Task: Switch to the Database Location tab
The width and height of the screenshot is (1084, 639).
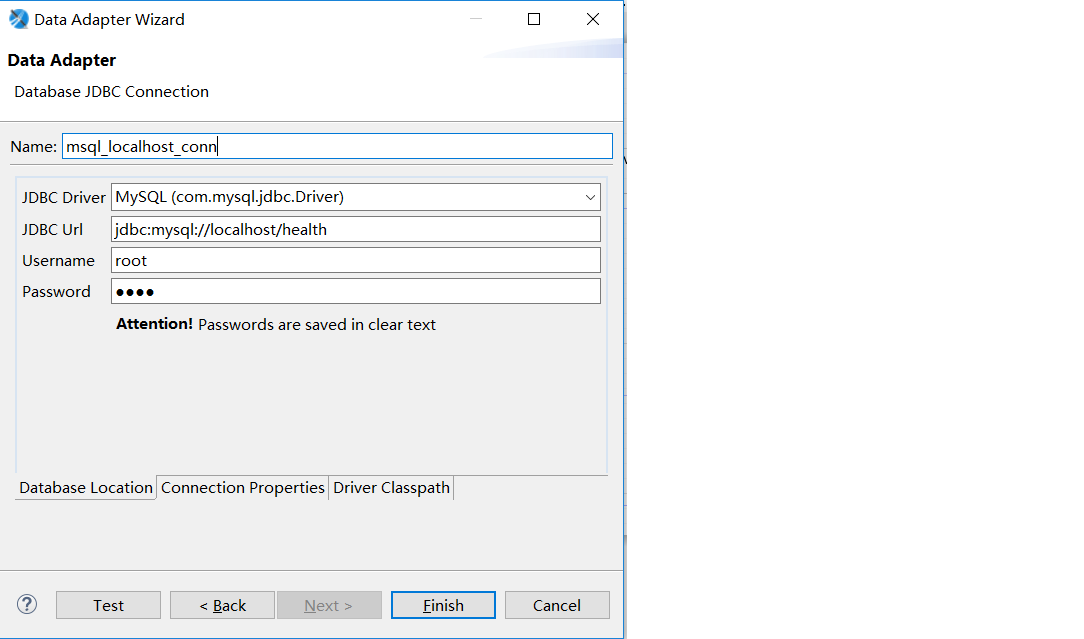Action: (86, 488)
